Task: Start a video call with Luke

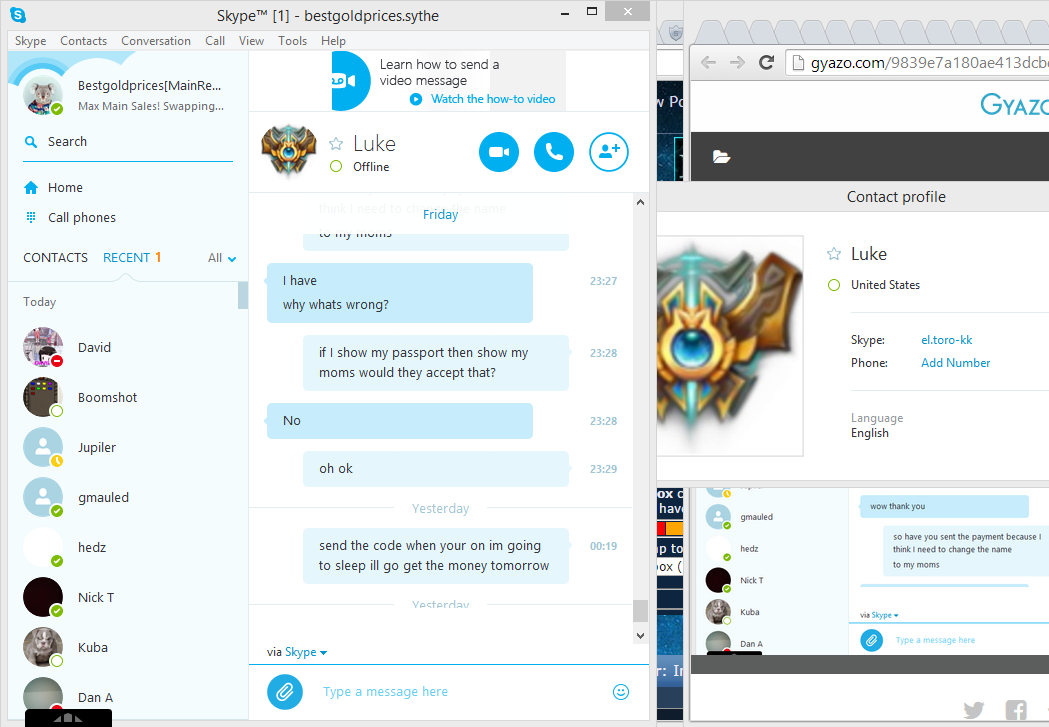Action: 499,152
